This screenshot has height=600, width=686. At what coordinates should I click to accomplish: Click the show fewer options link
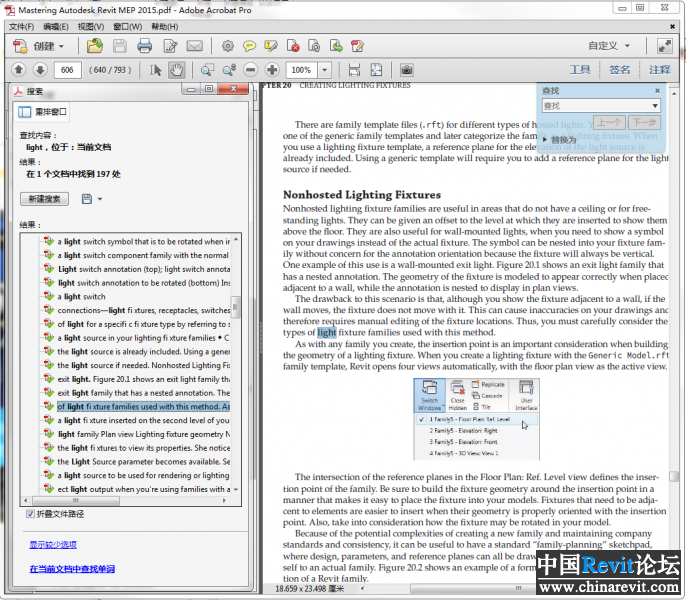pos(53,544)
